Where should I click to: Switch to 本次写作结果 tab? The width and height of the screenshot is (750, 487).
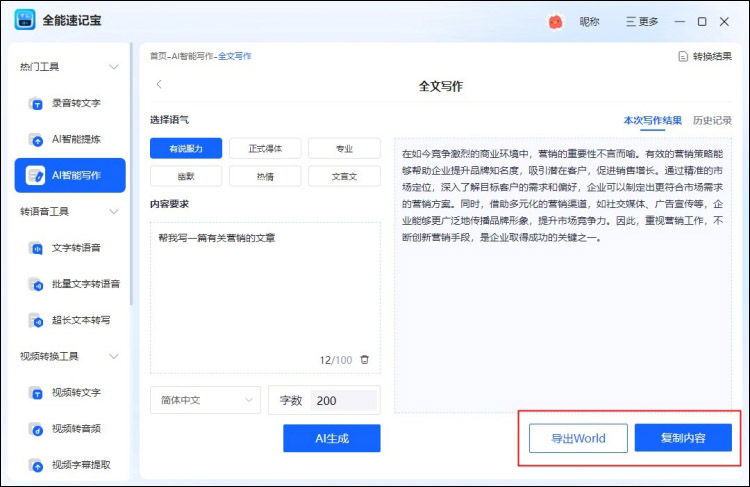click(x=652, y=121)
